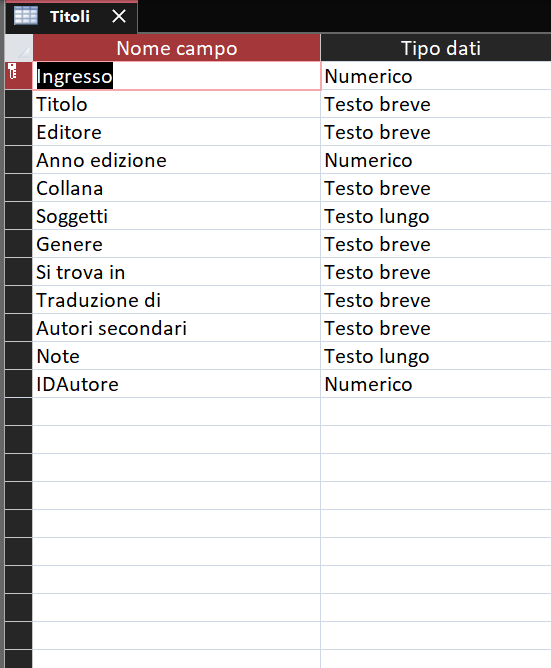Open data type cell for Soggetti

coord(436,216)
